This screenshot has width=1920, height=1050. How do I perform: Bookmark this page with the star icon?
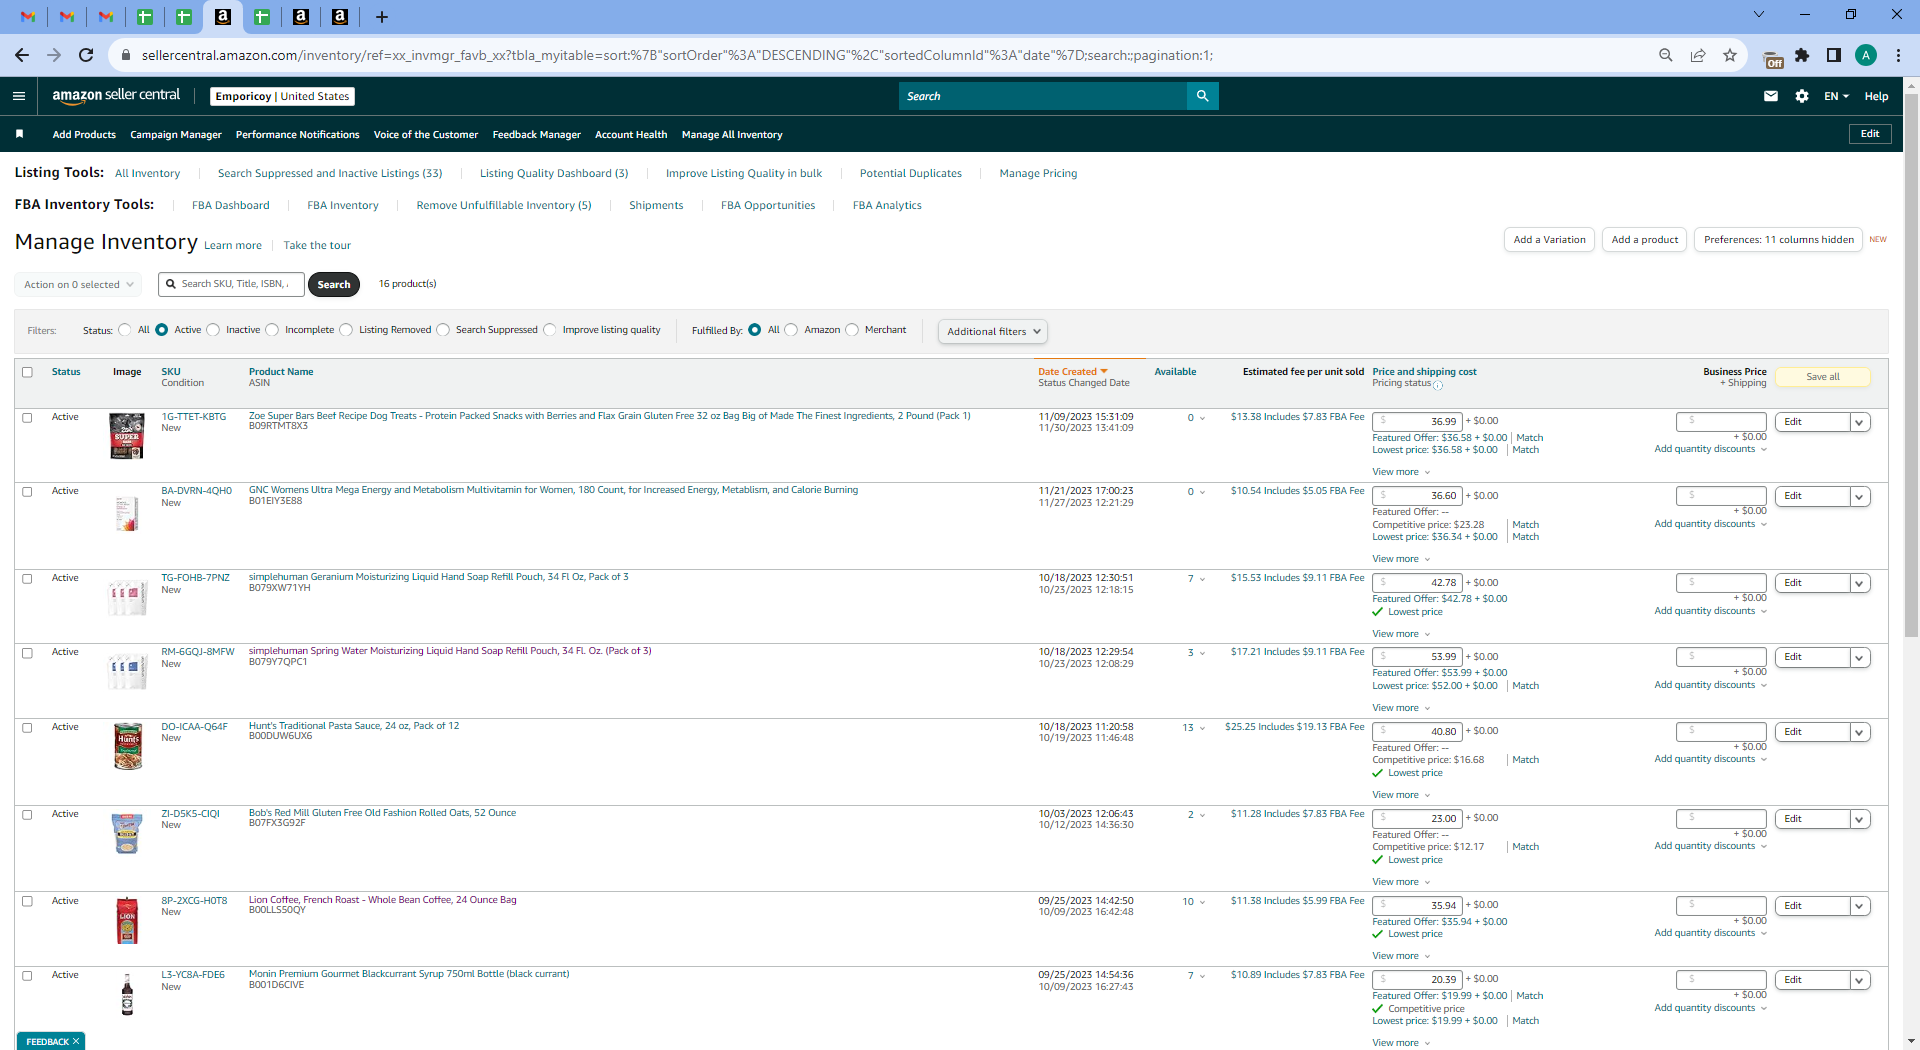[1730, 55]
